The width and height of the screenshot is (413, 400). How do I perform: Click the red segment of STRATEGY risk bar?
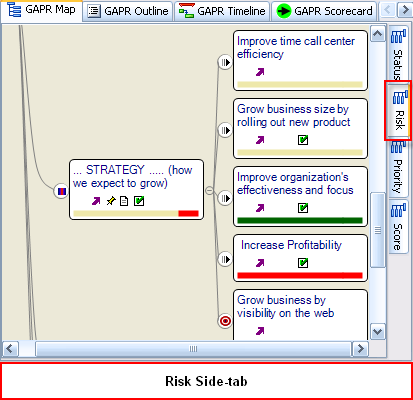pos(188,213)
